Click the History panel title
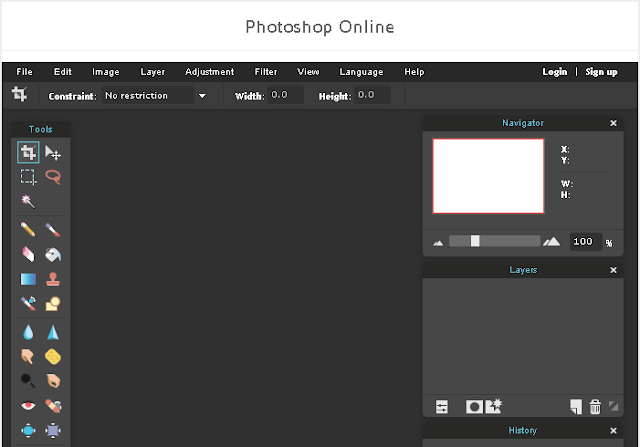The image size is (640, 447). point(522,431)
